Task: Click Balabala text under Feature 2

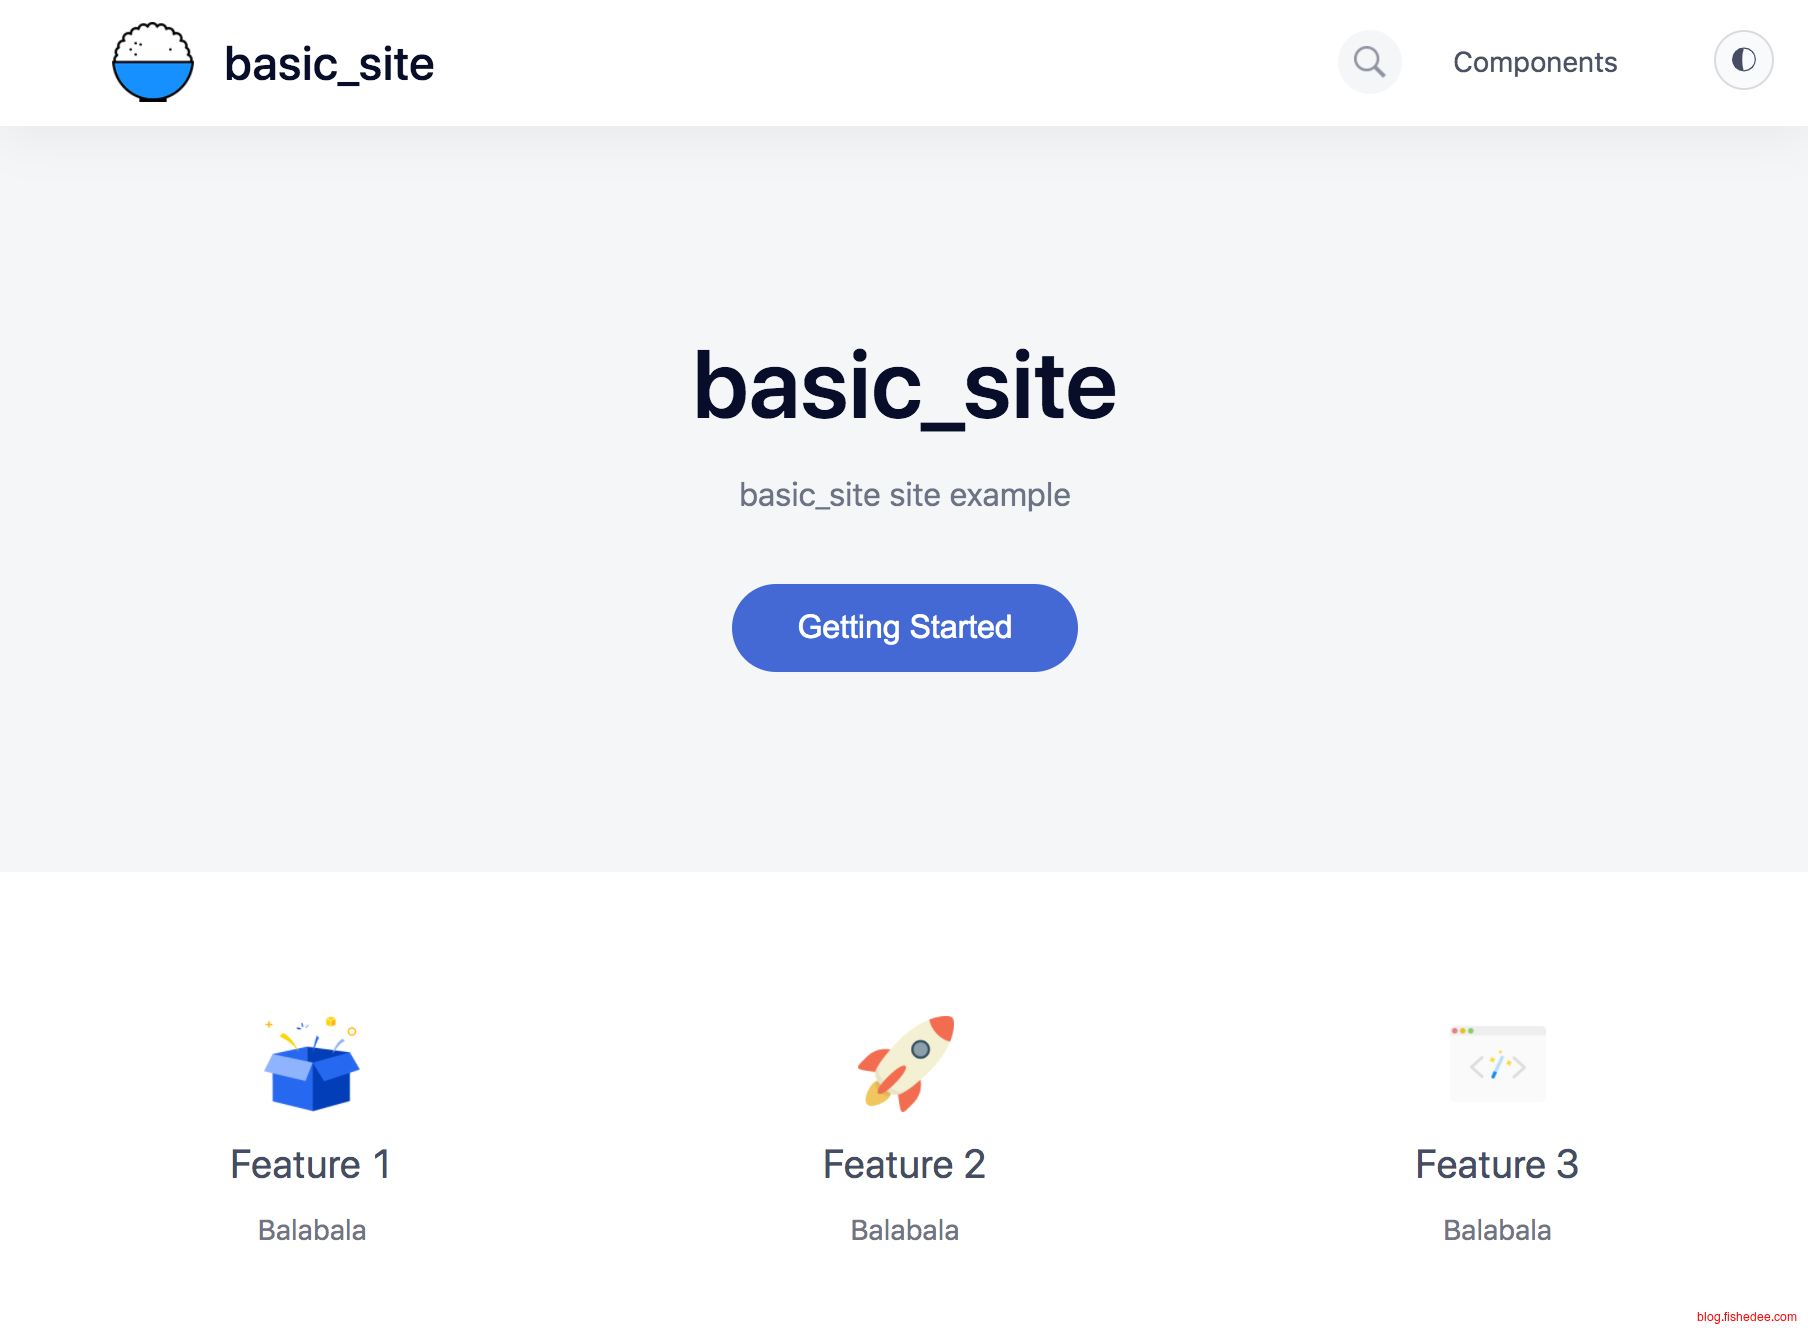Action: click(904, 1230)
